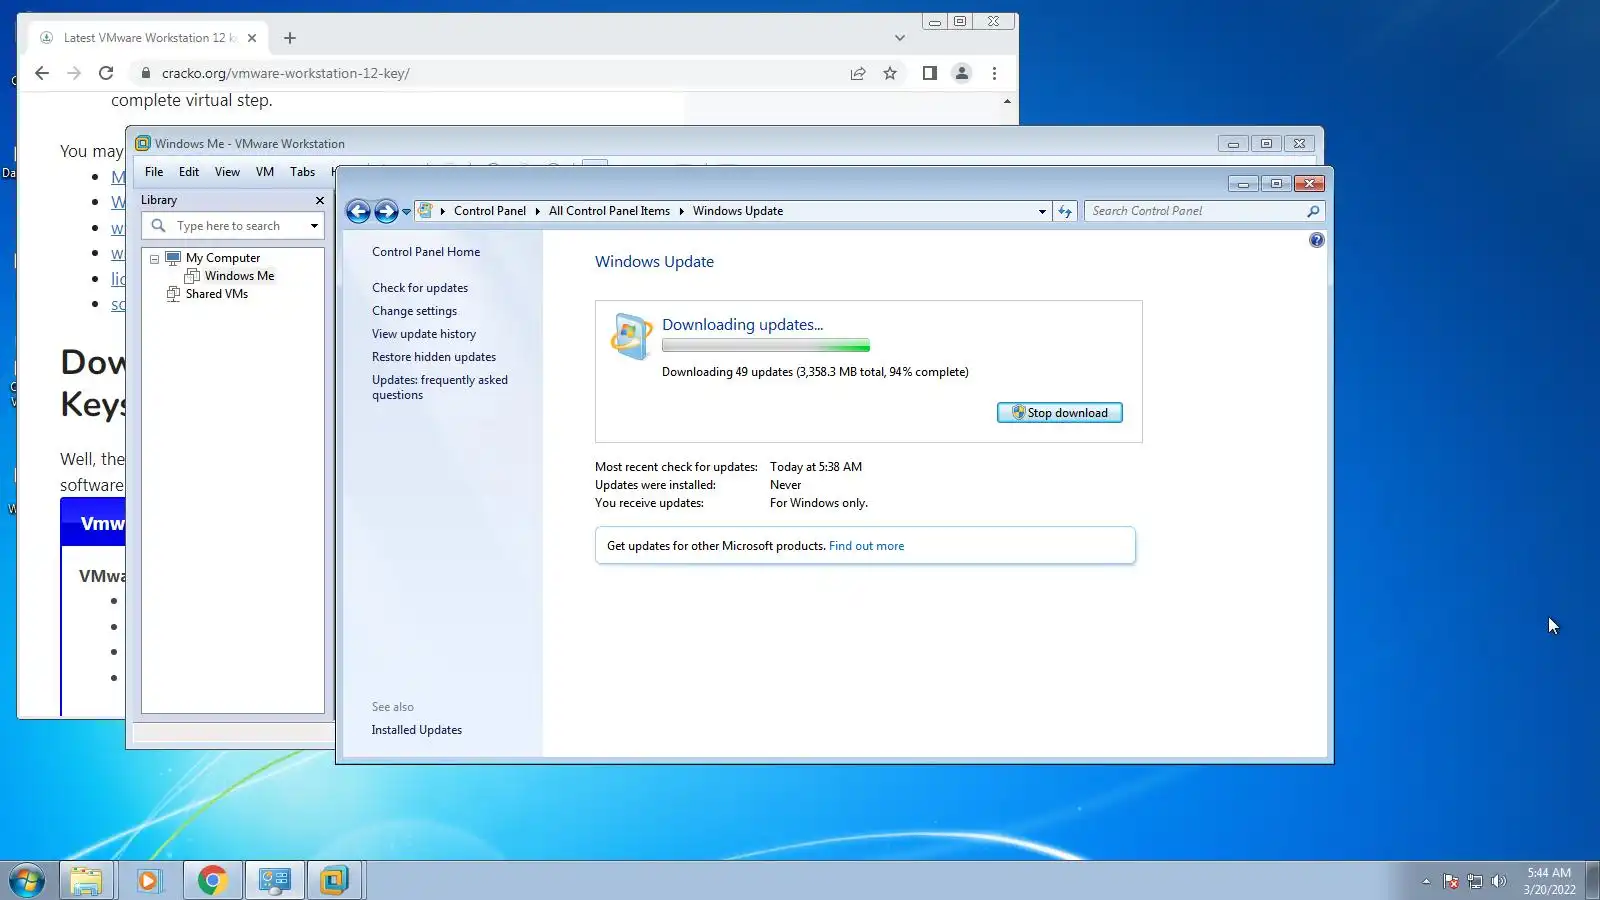Image resolution: width=1600 pixels, height=900 pixels.
Task: Toggle Chrome's side panel
Action: [930, 73]
